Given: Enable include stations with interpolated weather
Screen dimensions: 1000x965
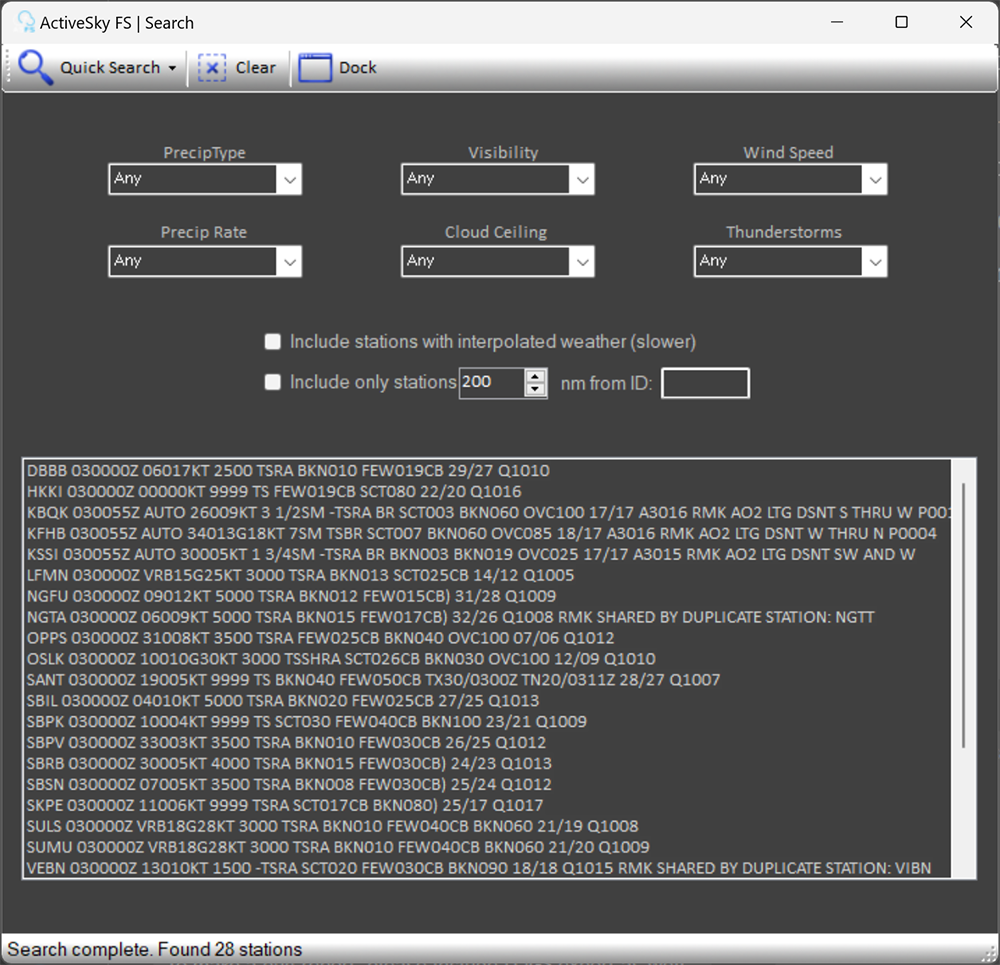Looking at the screenshot, I should (272, 342).
